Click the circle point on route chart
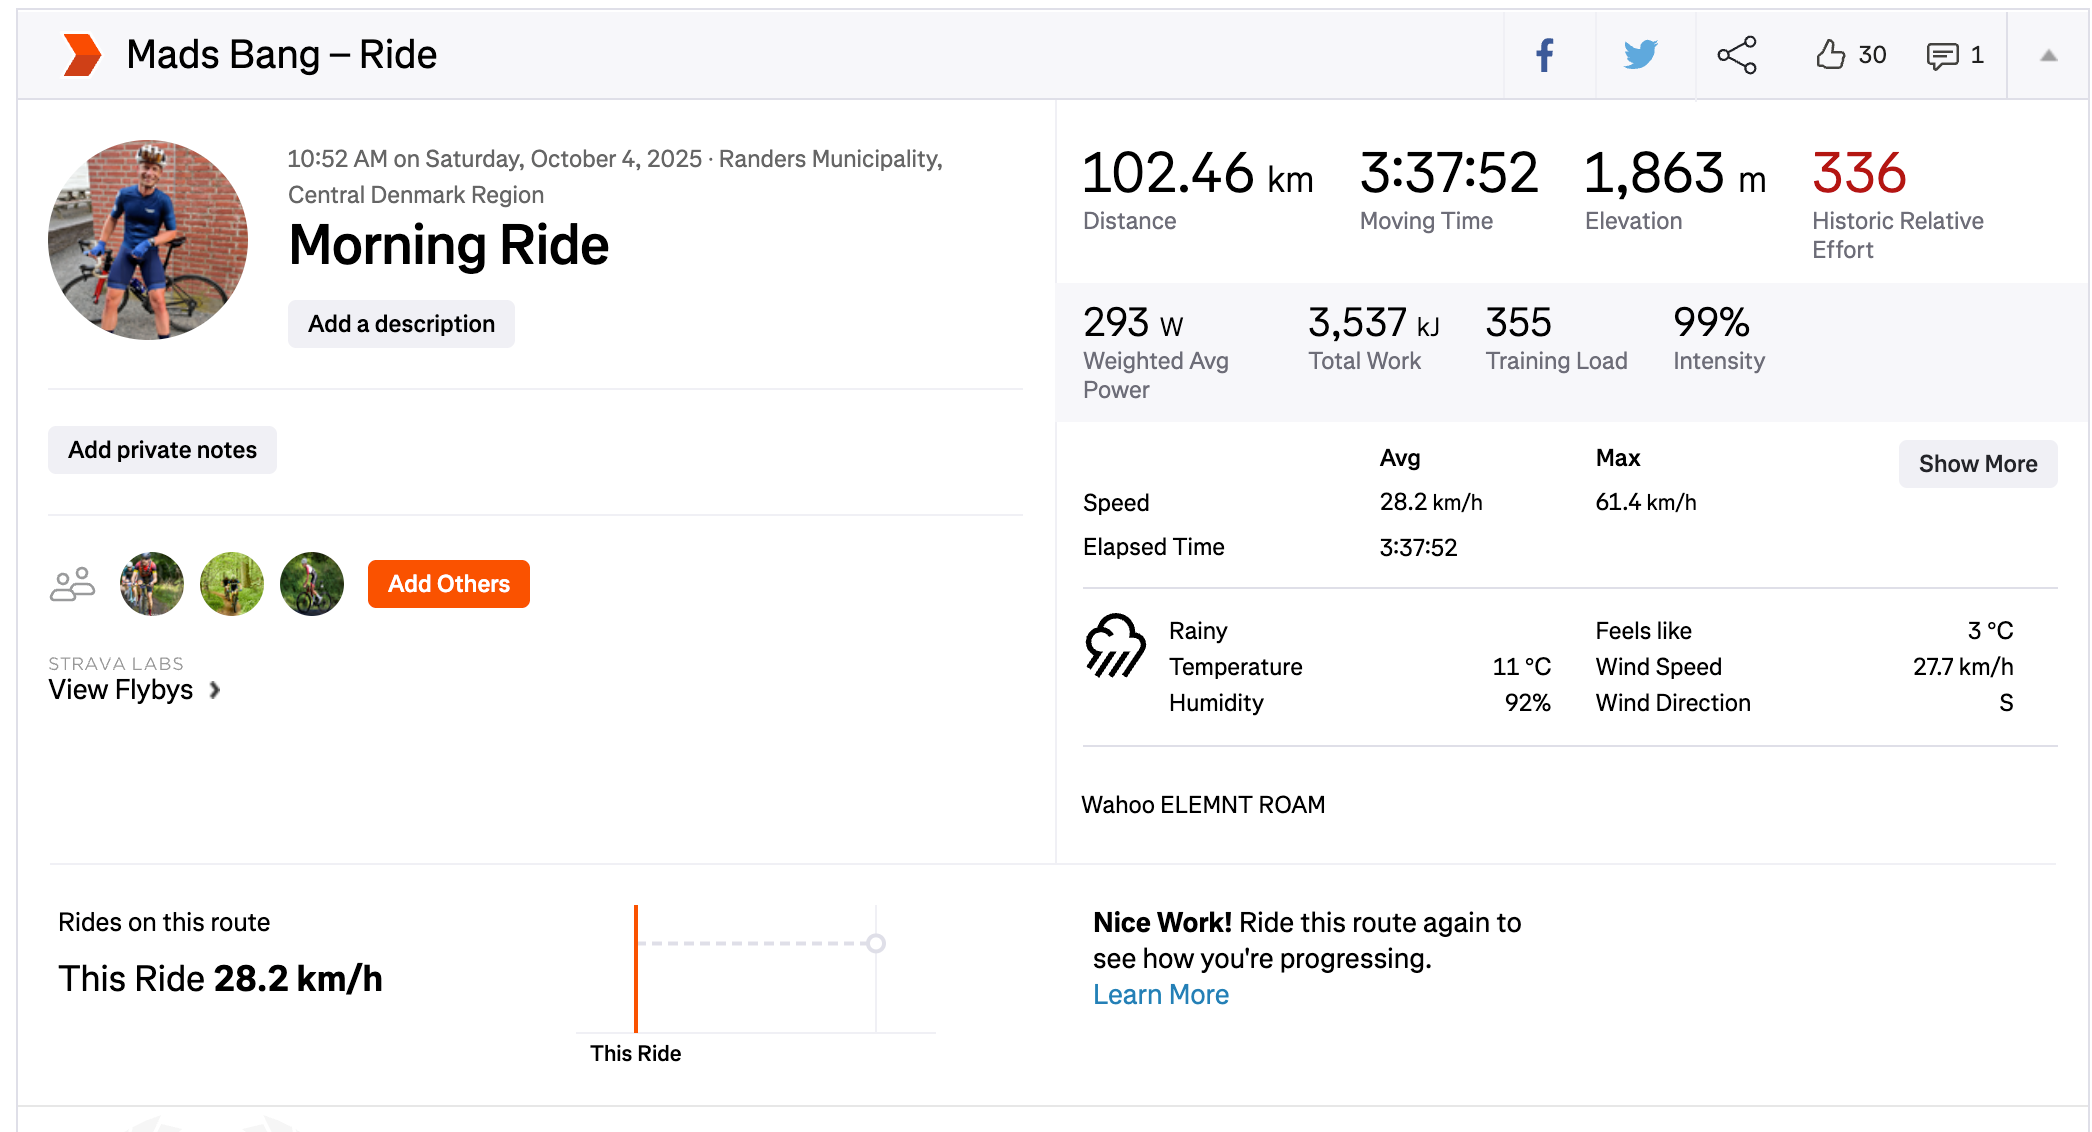 pos(876,943)
